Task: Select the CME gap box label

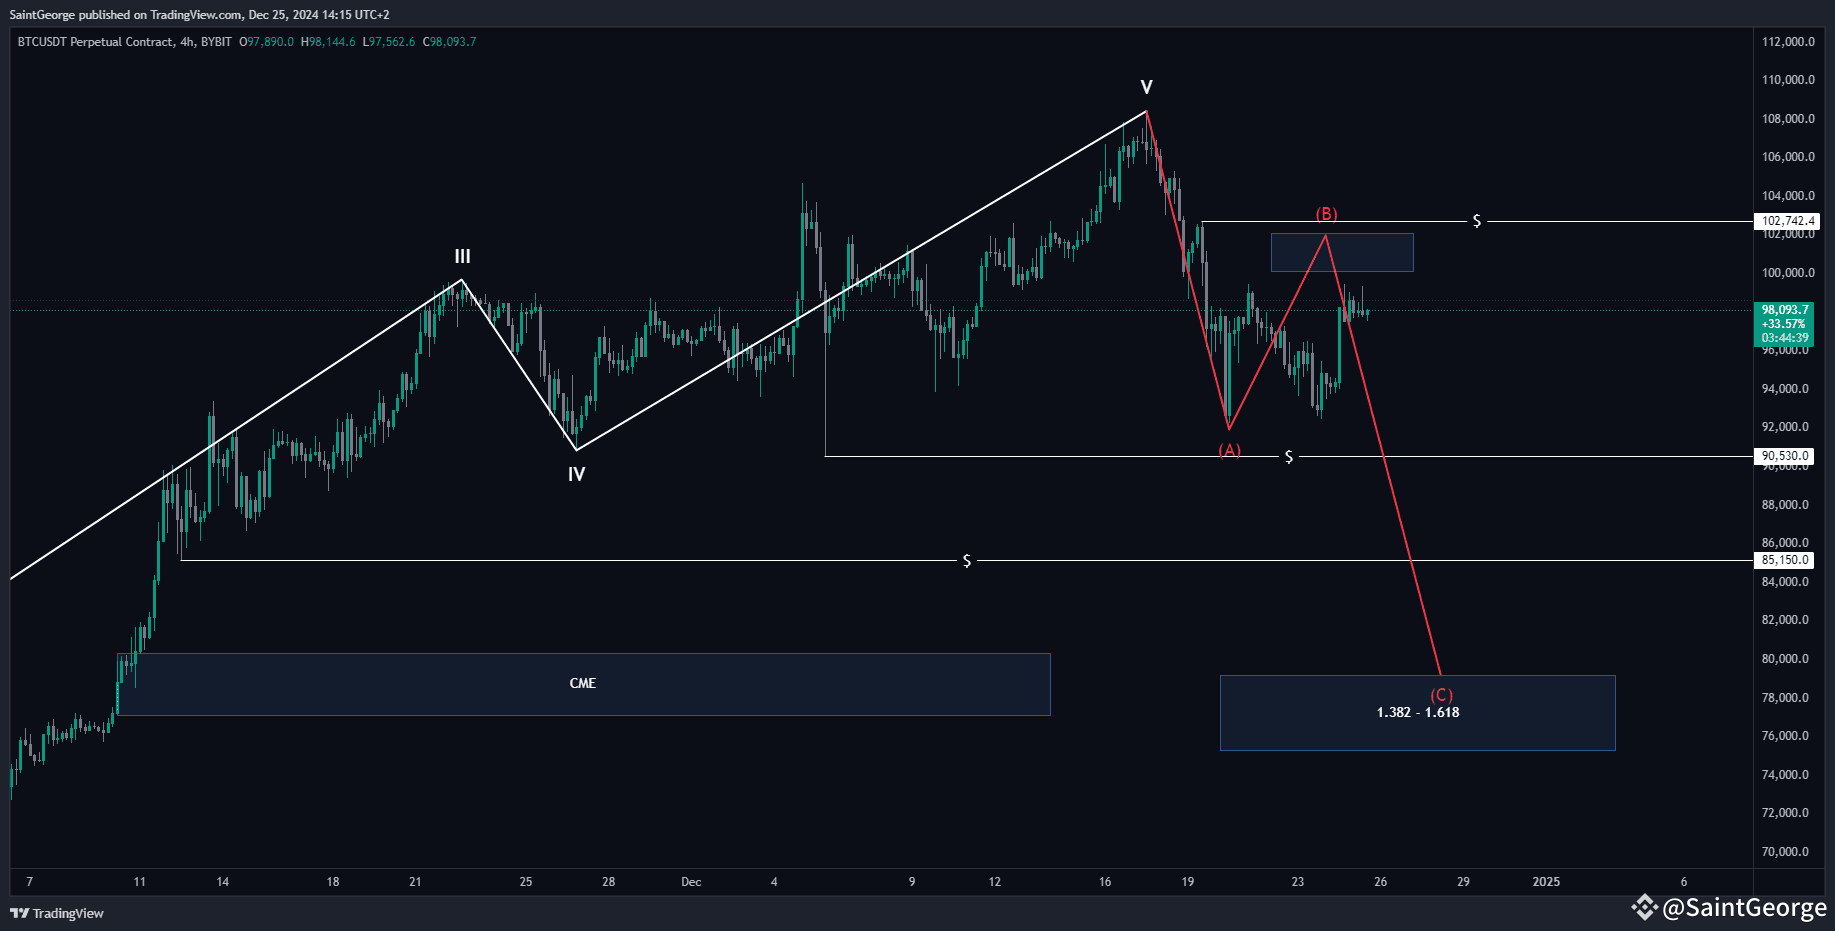Action: click(x=583, y=683)
